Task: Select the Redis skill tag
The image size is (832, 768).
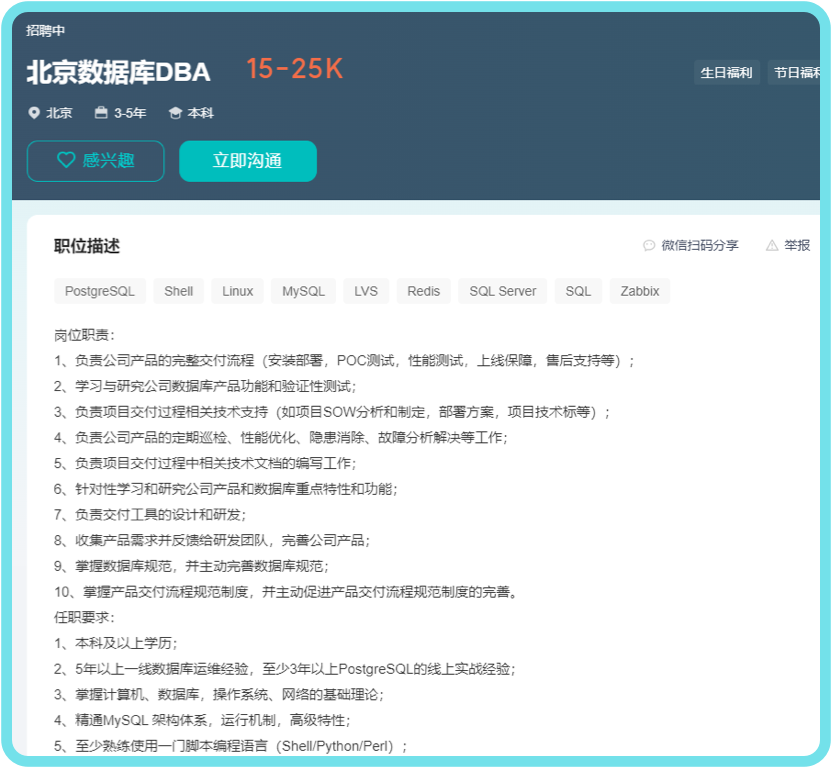Action: point(424,291)
